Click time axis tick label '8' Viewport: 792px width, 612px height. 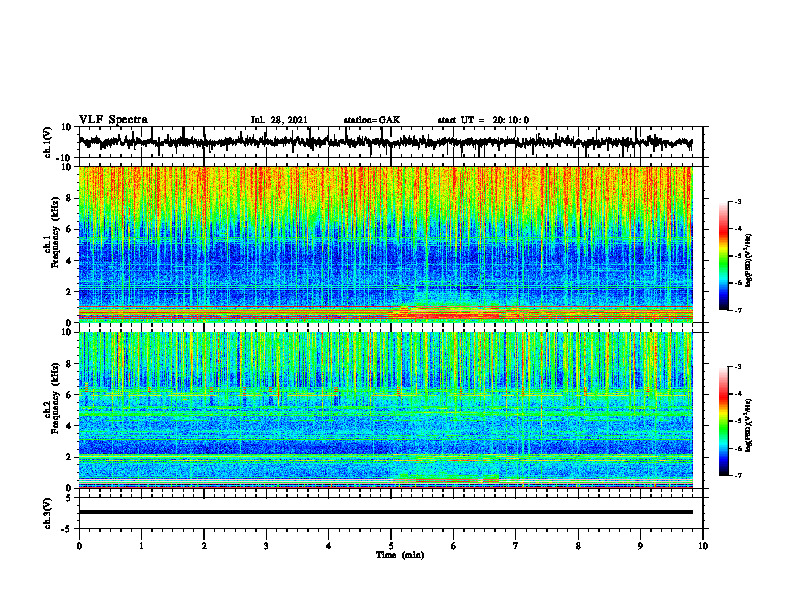[x=578, y=546]
